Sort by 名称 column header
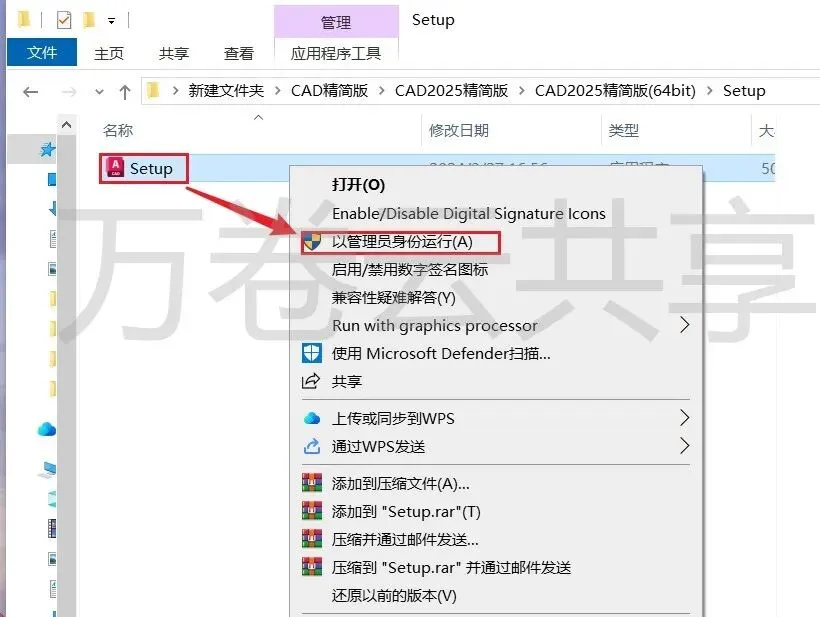Screen dimensions: 820x617 118,130
